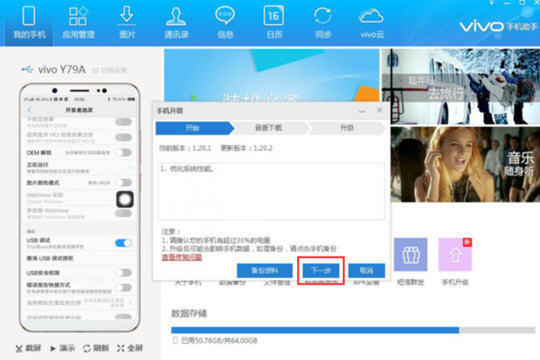
Task: Click 截屏 screenshot under the phone
Action: 28,348
